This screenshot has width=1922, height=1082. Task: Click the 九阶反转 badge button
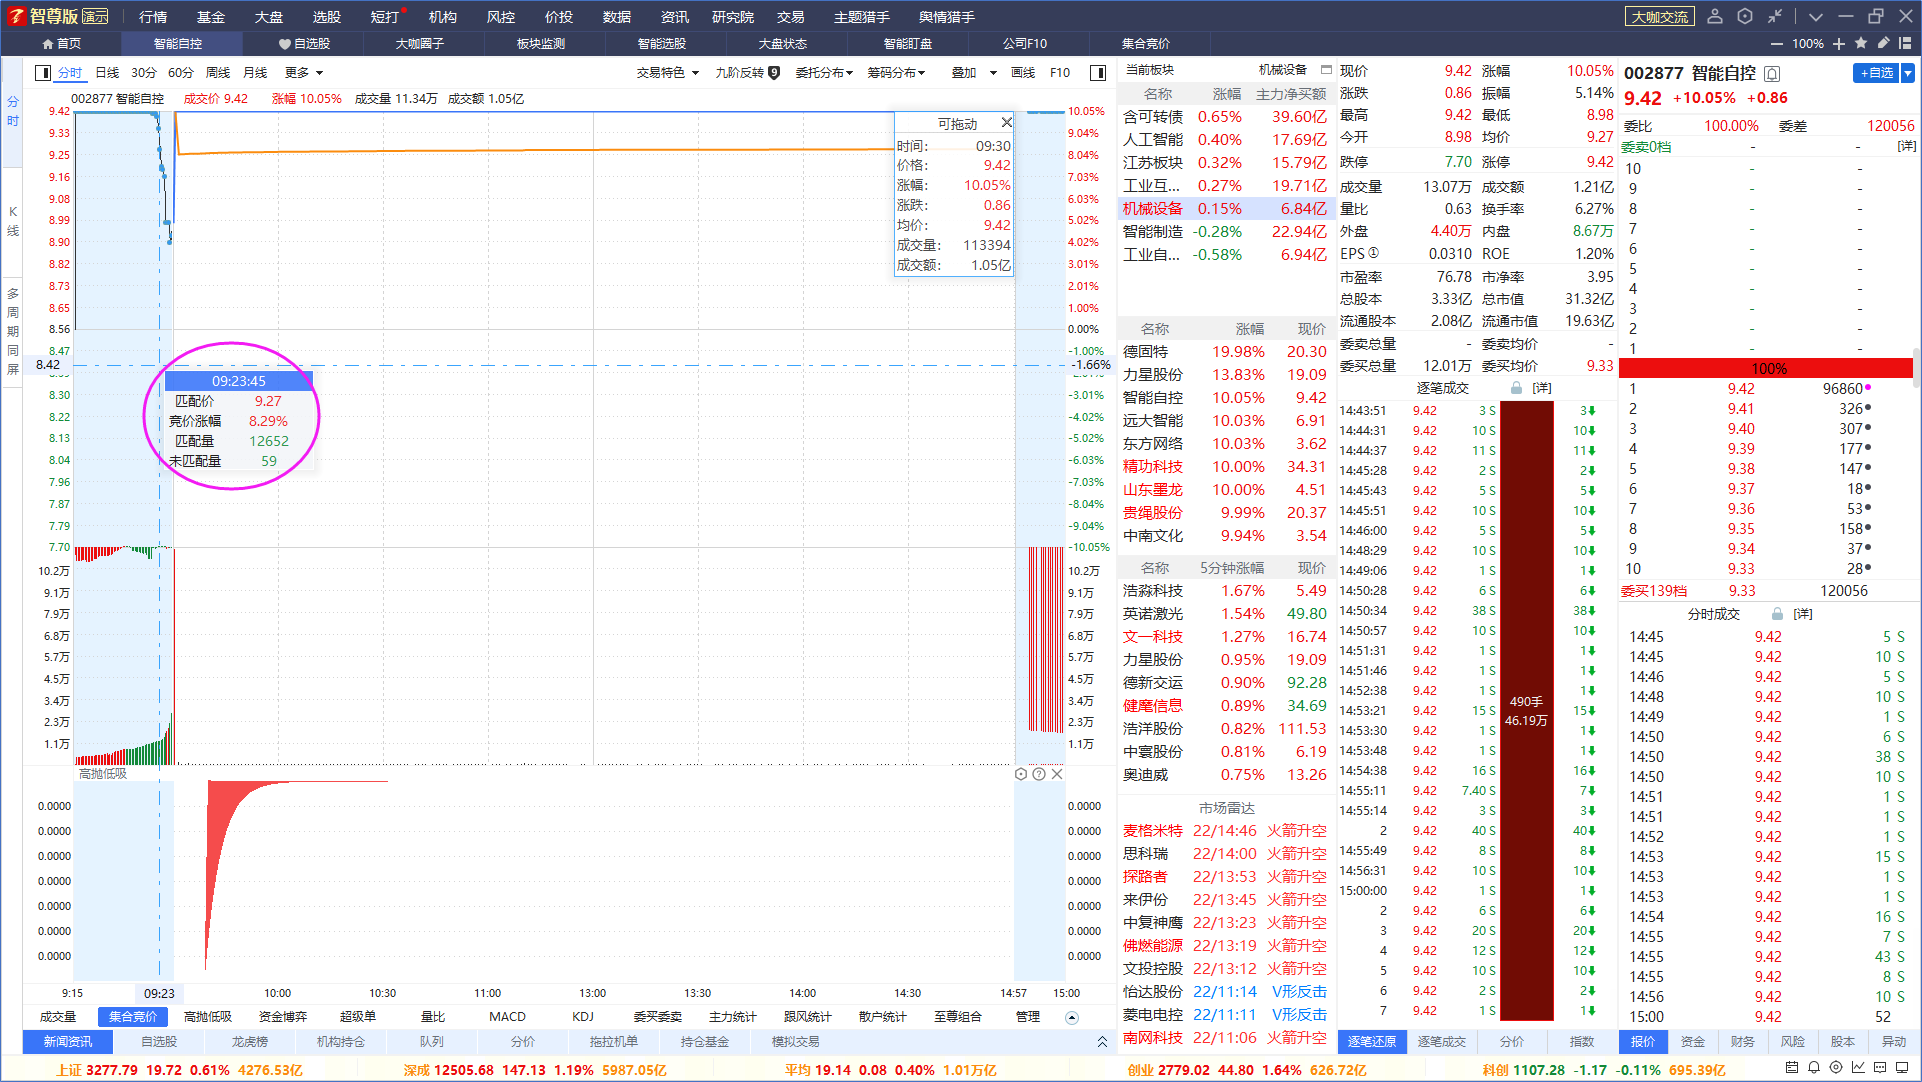748,73
